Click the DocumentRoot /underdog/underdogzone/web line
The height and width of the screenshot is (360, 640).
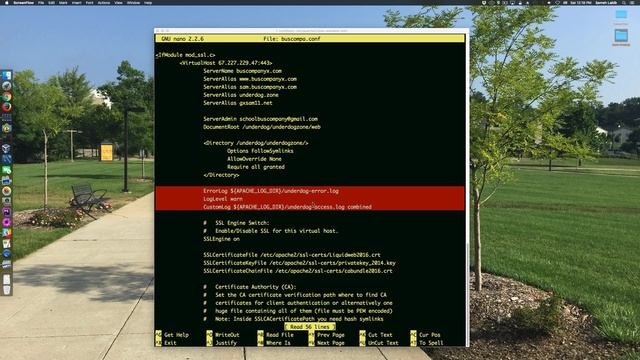[262, 127]
